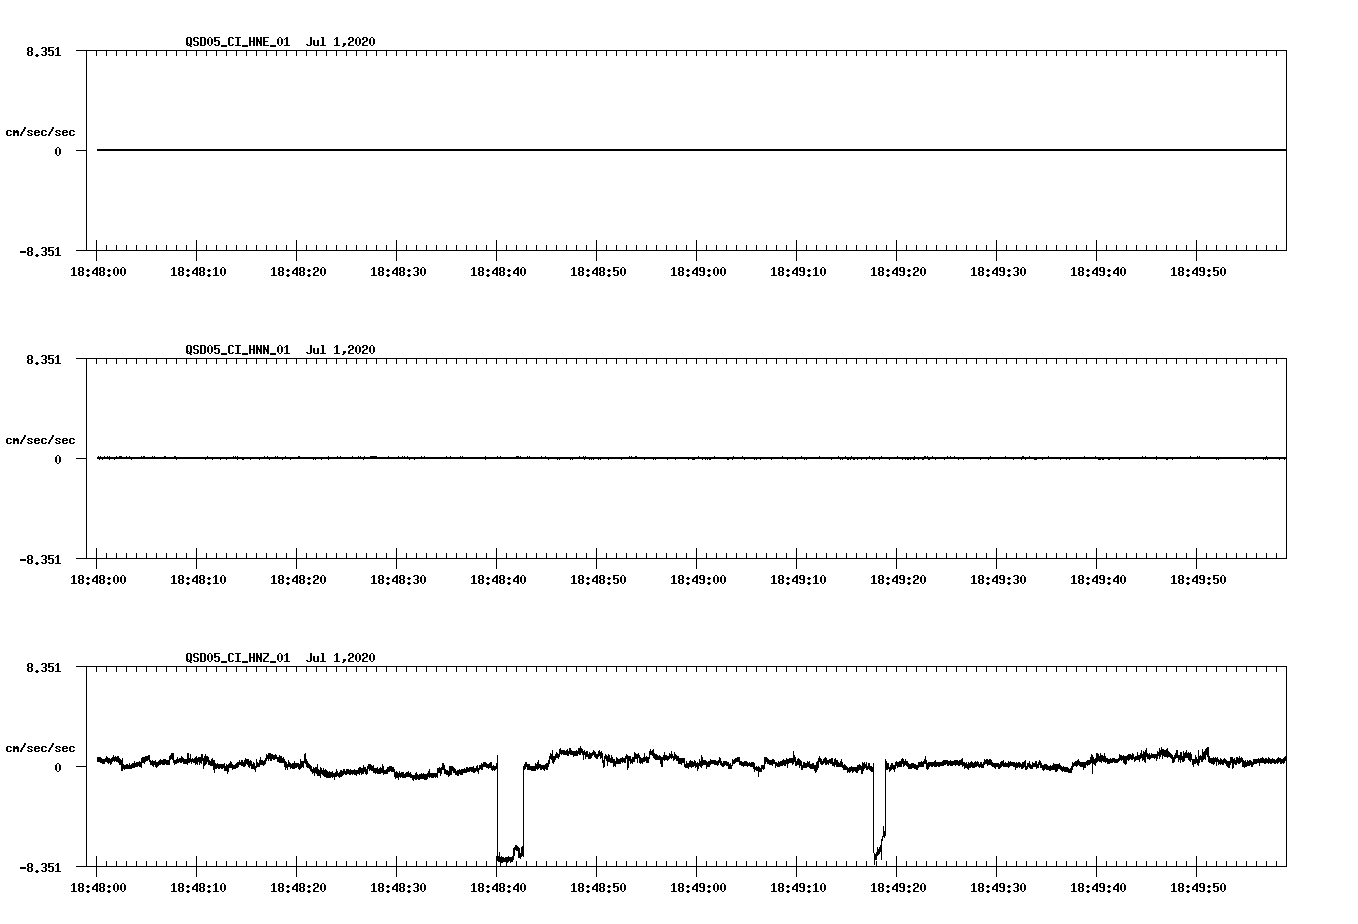Image resolution: width=1358 pixels, height=924 pixels.
Task: Click the 18:48:30 time label under HNZ plot
Action: (x=398, y=888)
